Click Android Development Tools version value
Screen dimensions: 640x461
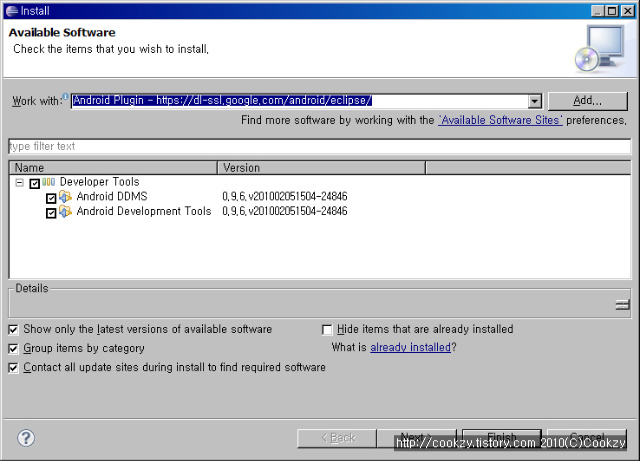(x=285, y=212)
